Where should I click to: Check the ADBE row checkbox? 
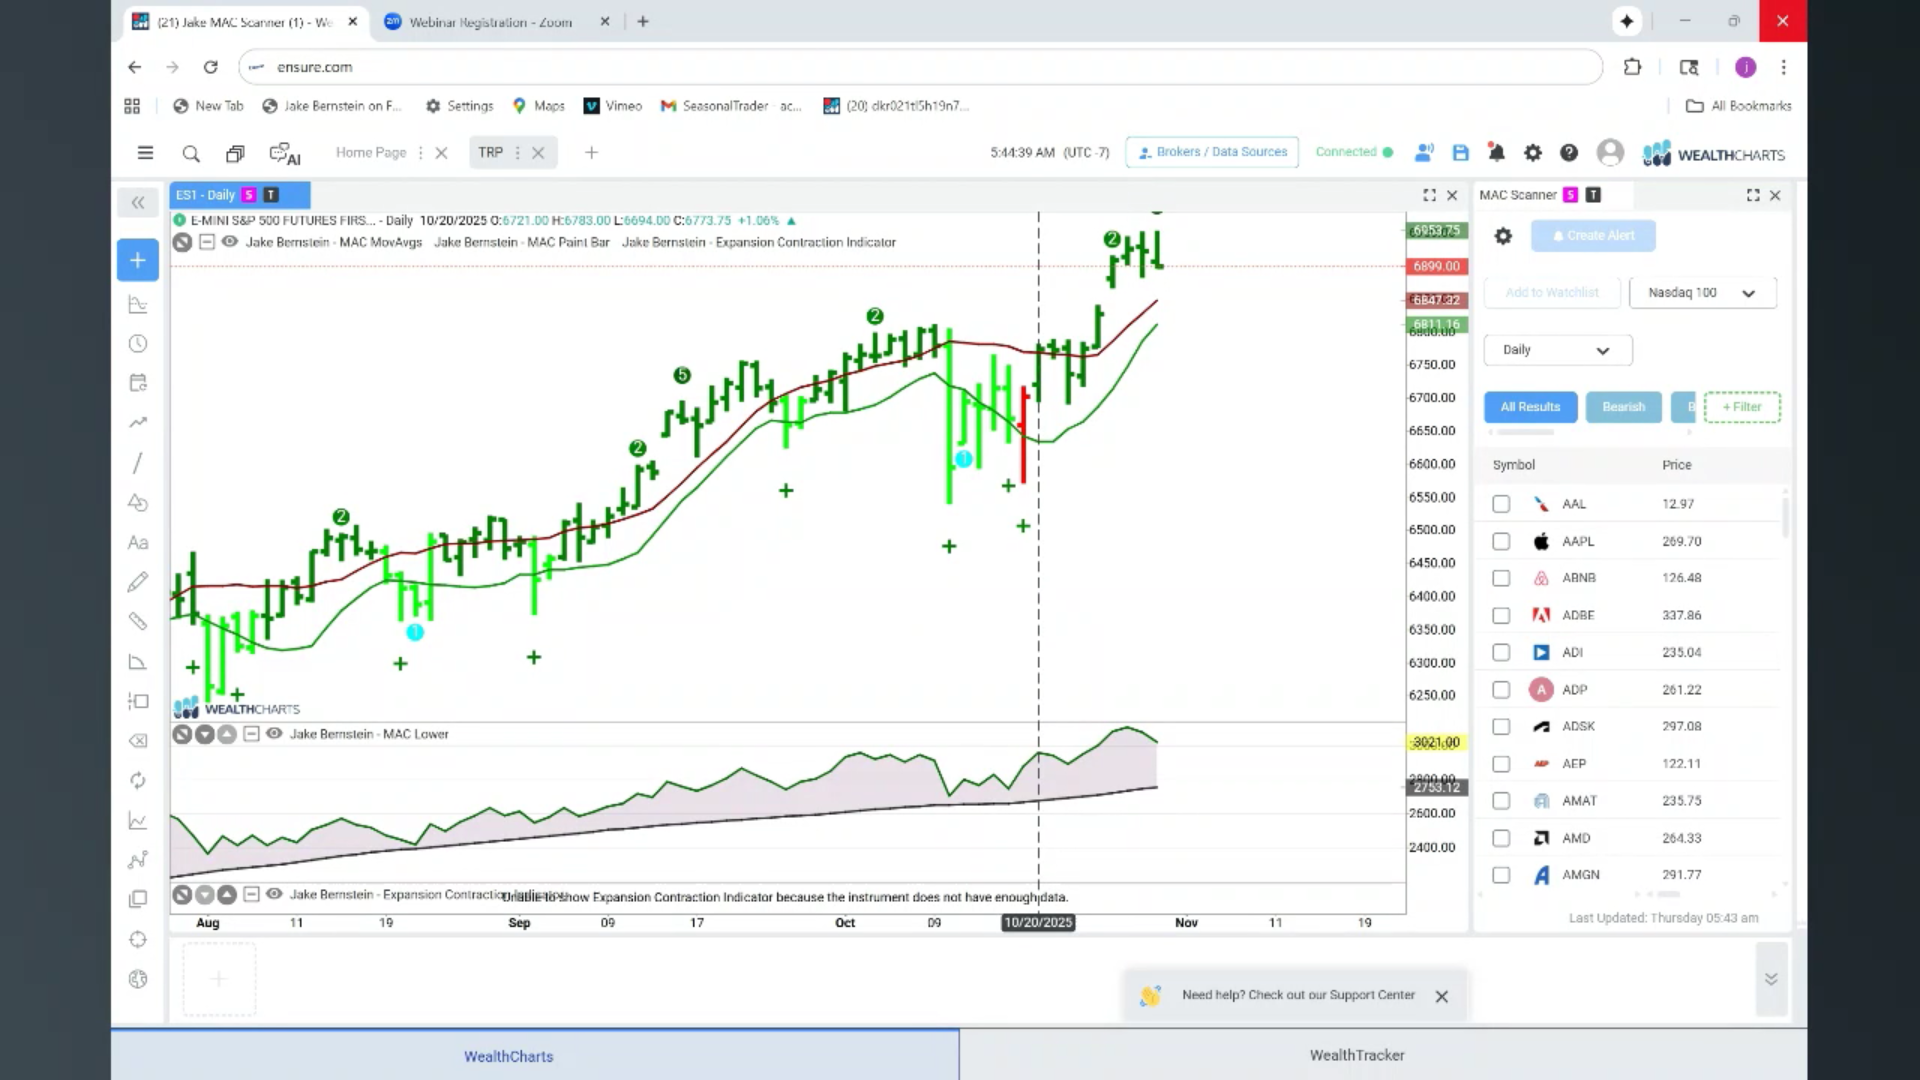[x=1501, y=616]
